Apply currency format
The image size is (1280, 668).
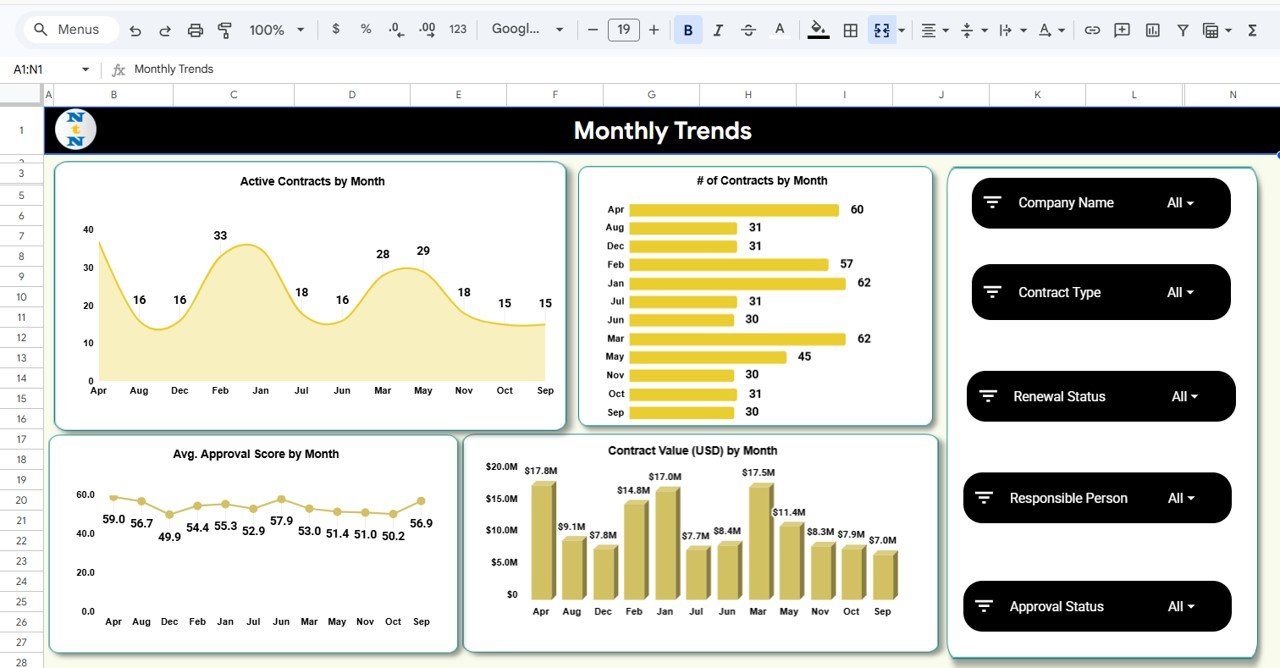[336, 29]
